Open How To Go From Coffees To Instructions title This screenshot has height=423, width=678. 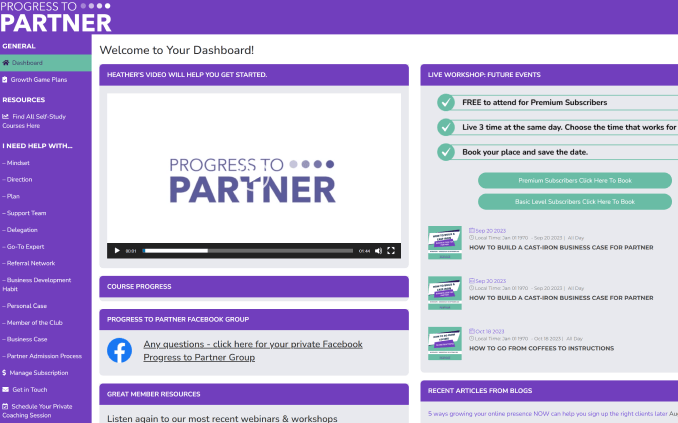tap(541, 348)
